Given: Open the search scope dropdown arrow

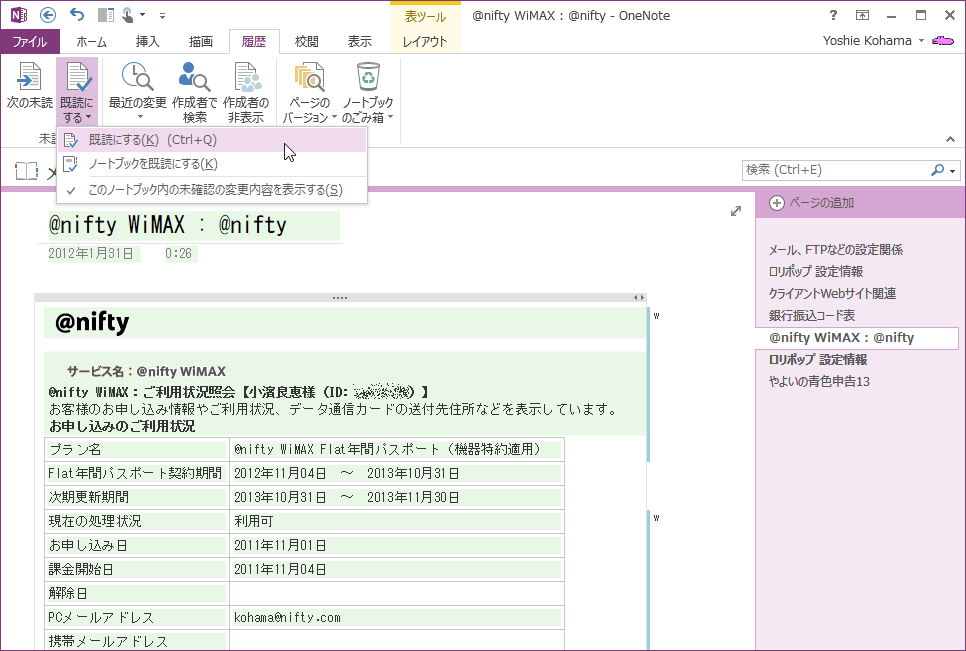Looking at the screenshot, I should point(953,171).
